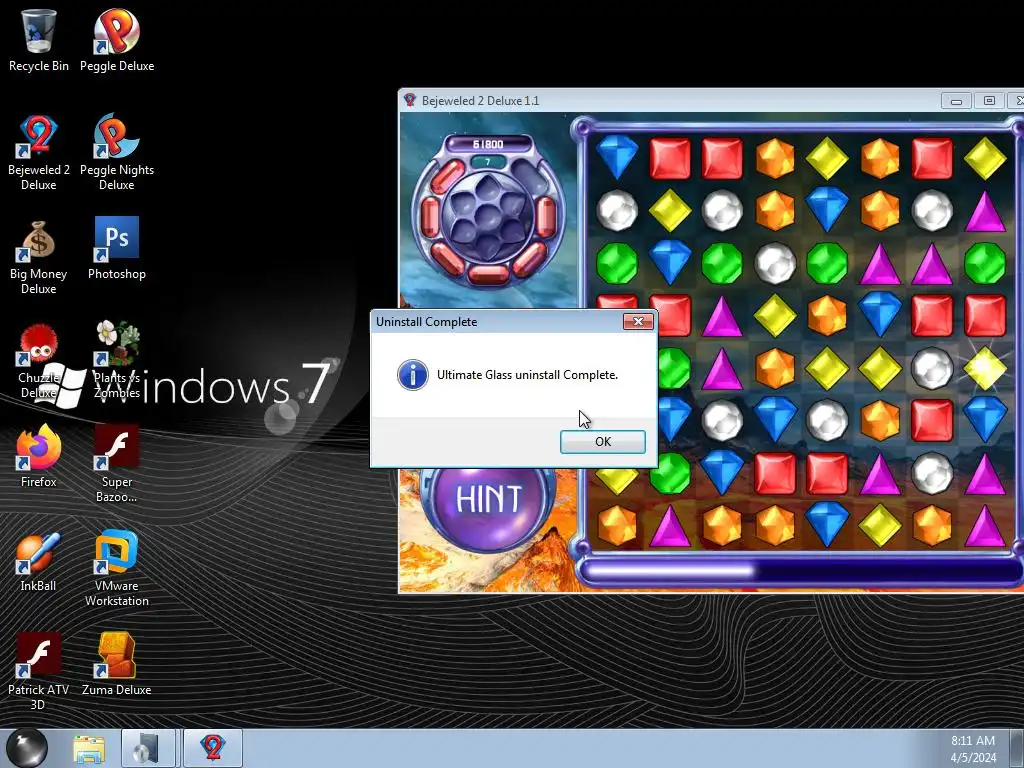Screen dimensions: 1024x768
Task: Open the InkBall desktop shortcut
Action: coord(39,560)
